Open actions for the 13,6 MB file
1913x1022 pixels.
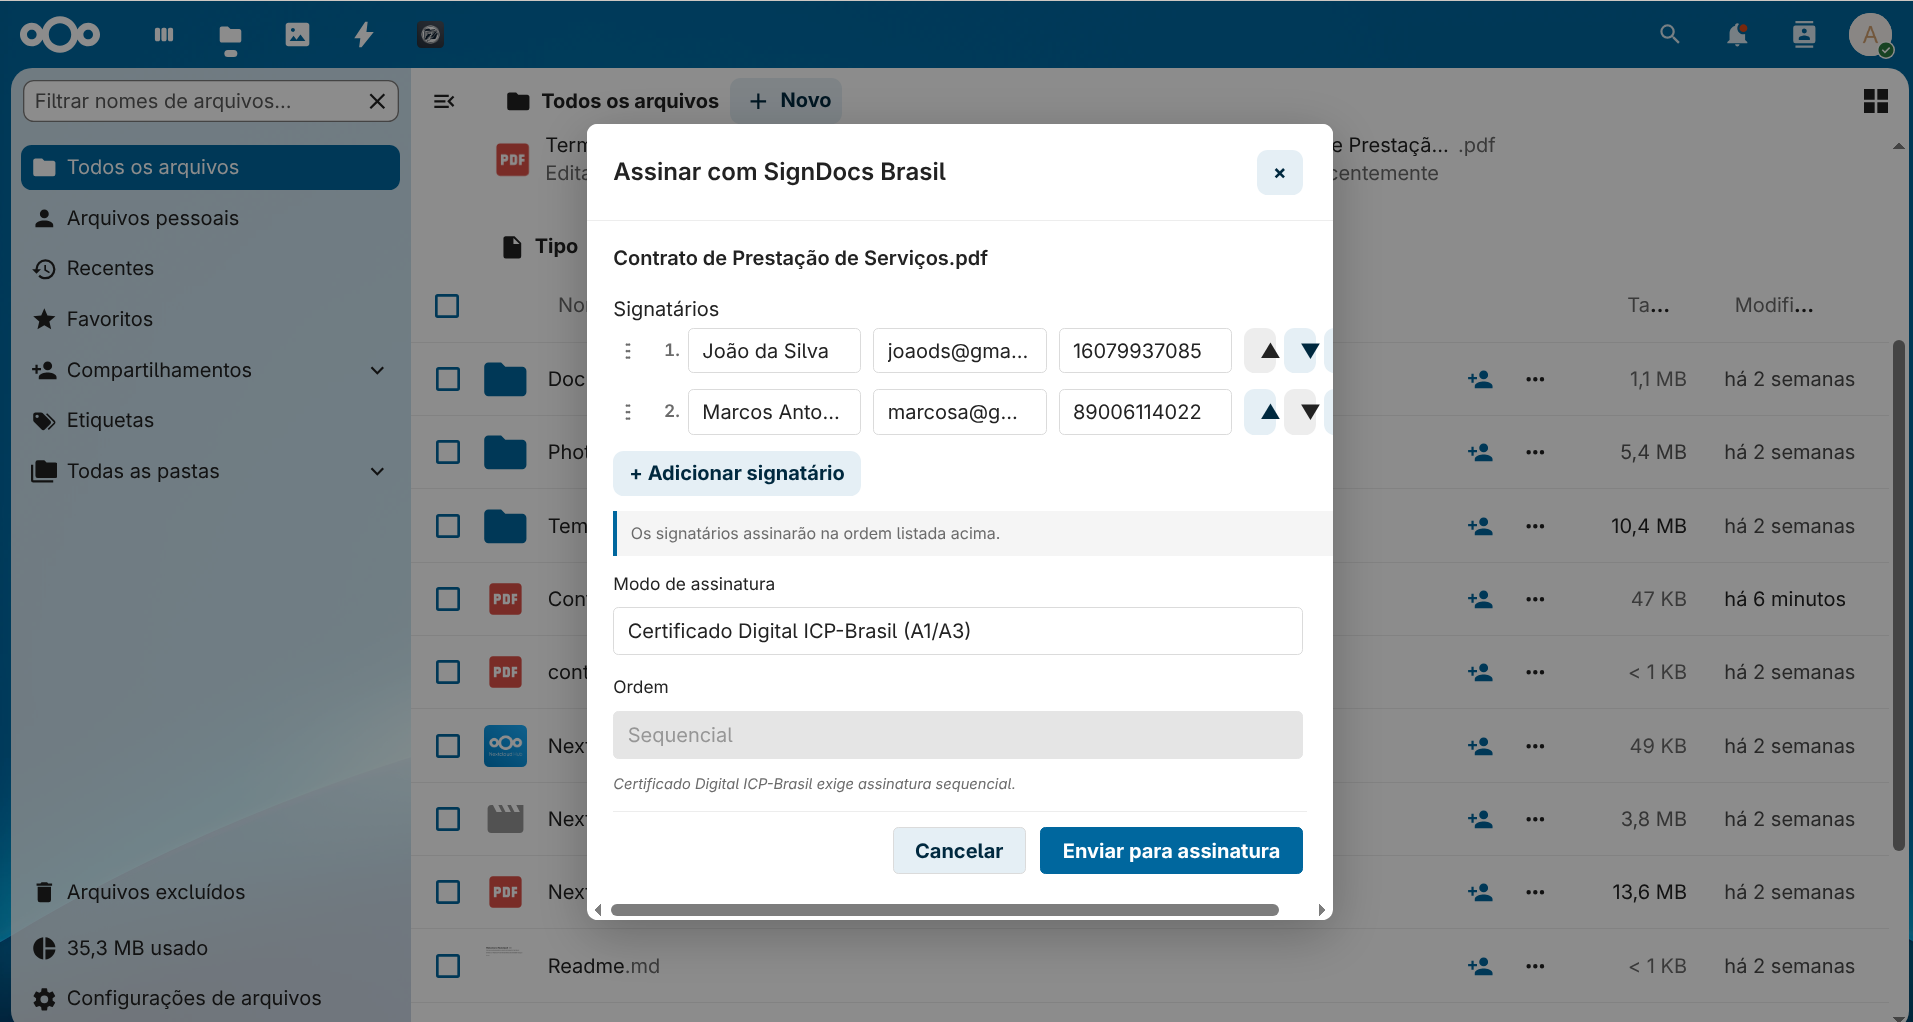point(1535,892)
